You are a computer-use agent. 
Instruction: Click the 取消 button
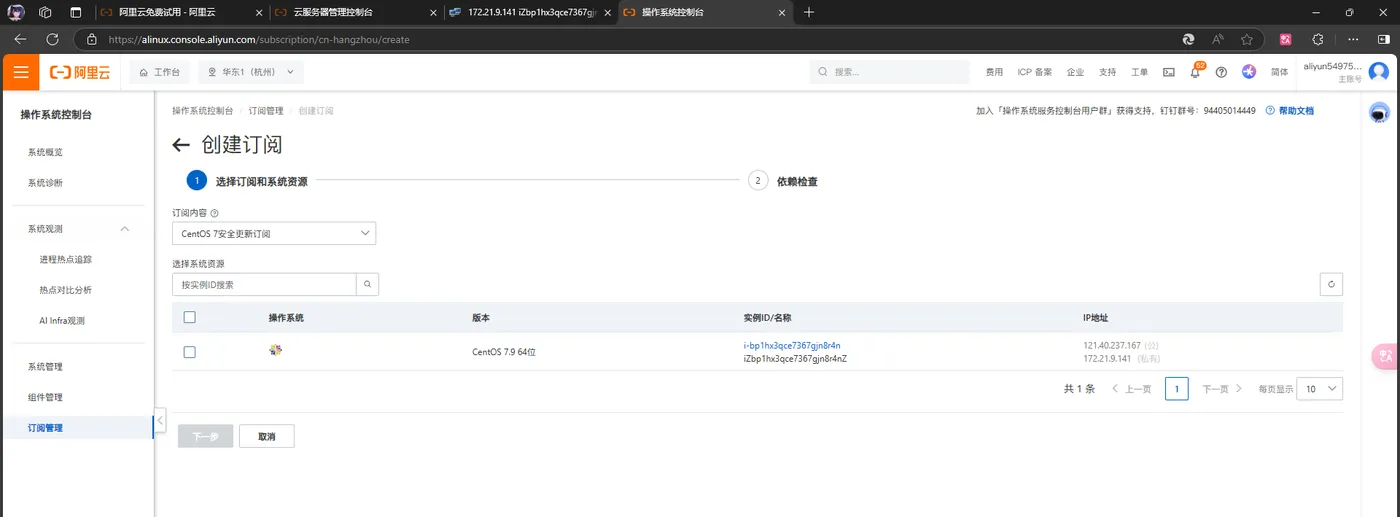coord(267,436)
